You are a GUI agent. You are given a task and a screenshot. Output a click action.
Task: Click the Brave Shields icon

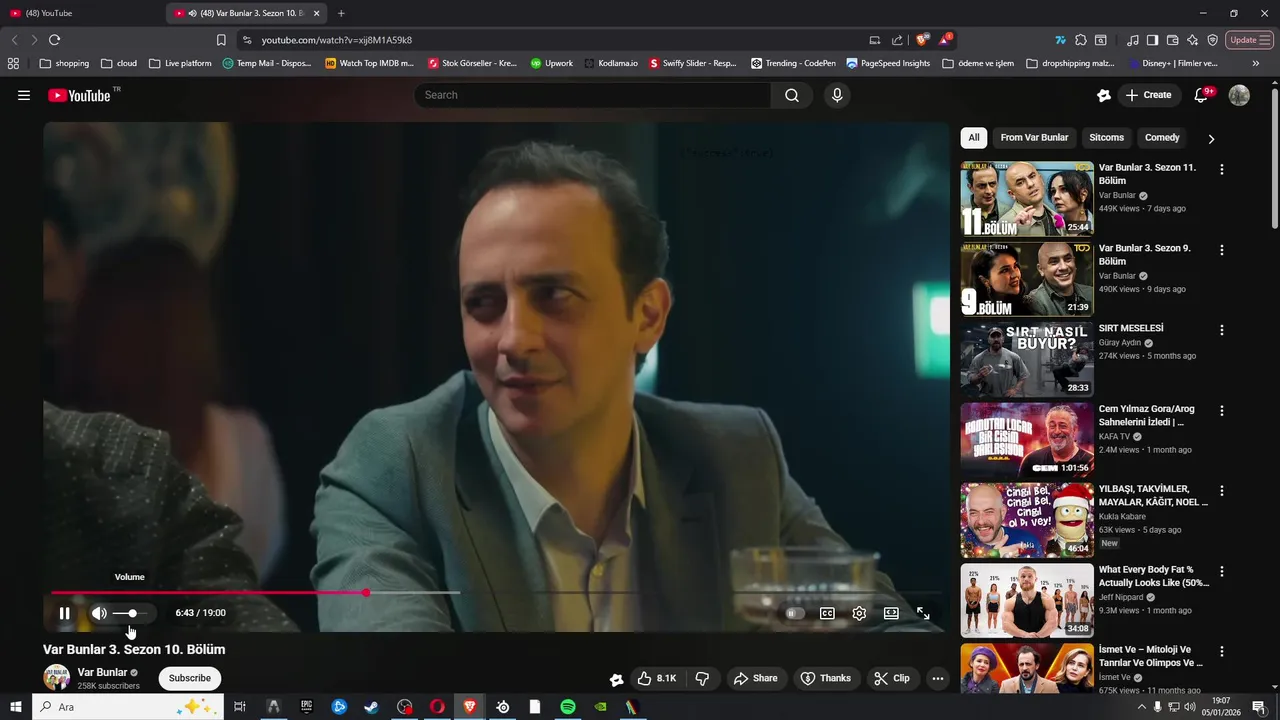pyautogui.click(x=921, y=40)
